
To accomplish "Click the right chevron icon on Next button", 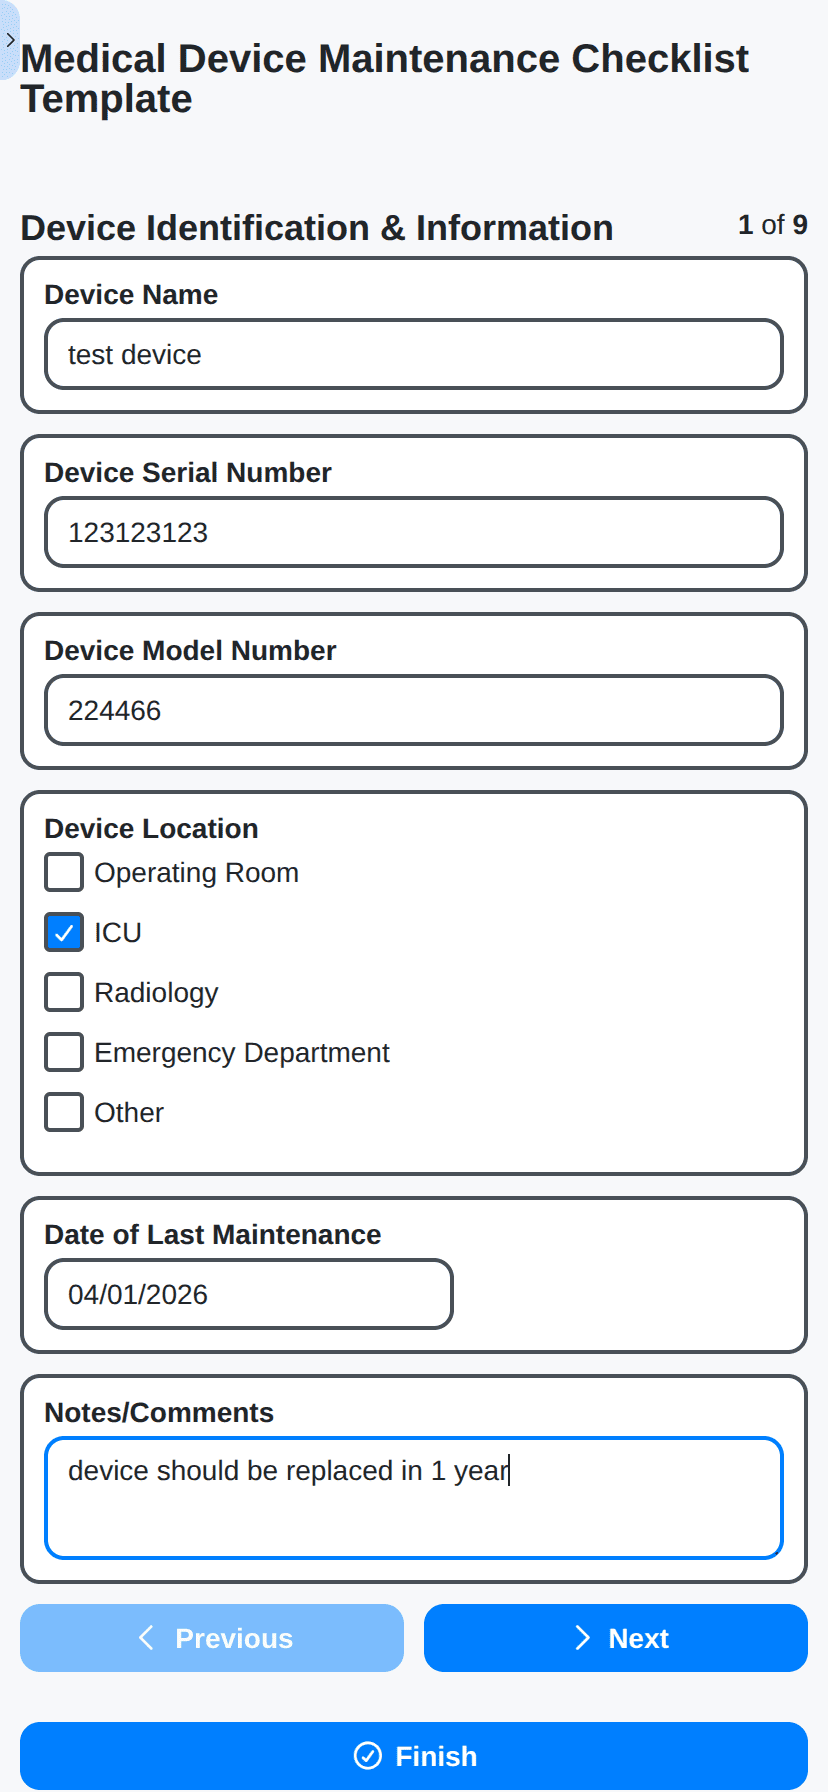I will [582, 1638].
